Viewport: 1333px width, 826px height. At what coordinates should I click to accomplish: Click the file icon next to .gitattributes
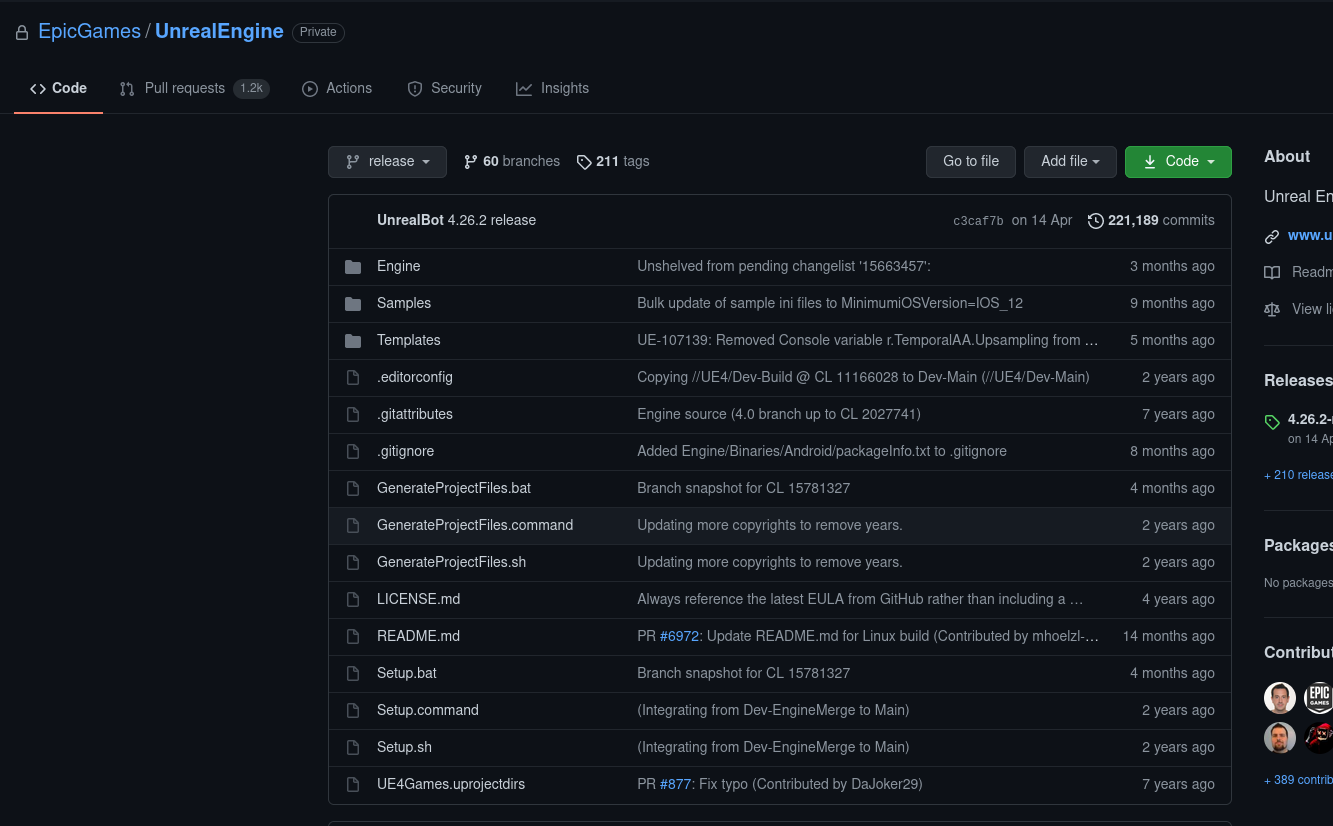pos(353,414)
